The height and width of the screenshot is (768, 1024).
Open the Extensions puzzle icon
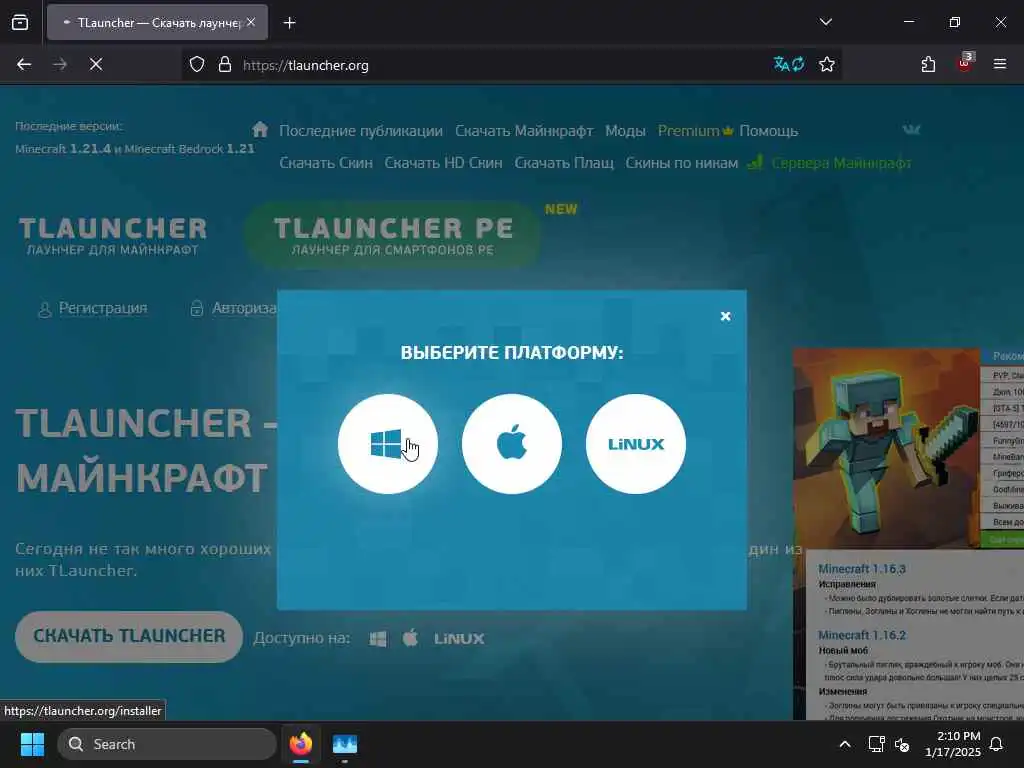[x=928, y=64]
